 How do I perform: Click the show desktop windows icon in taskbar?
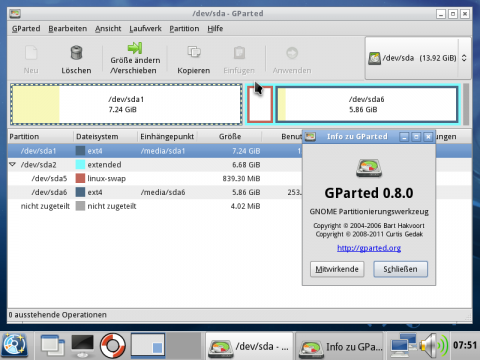pos(52,346)
